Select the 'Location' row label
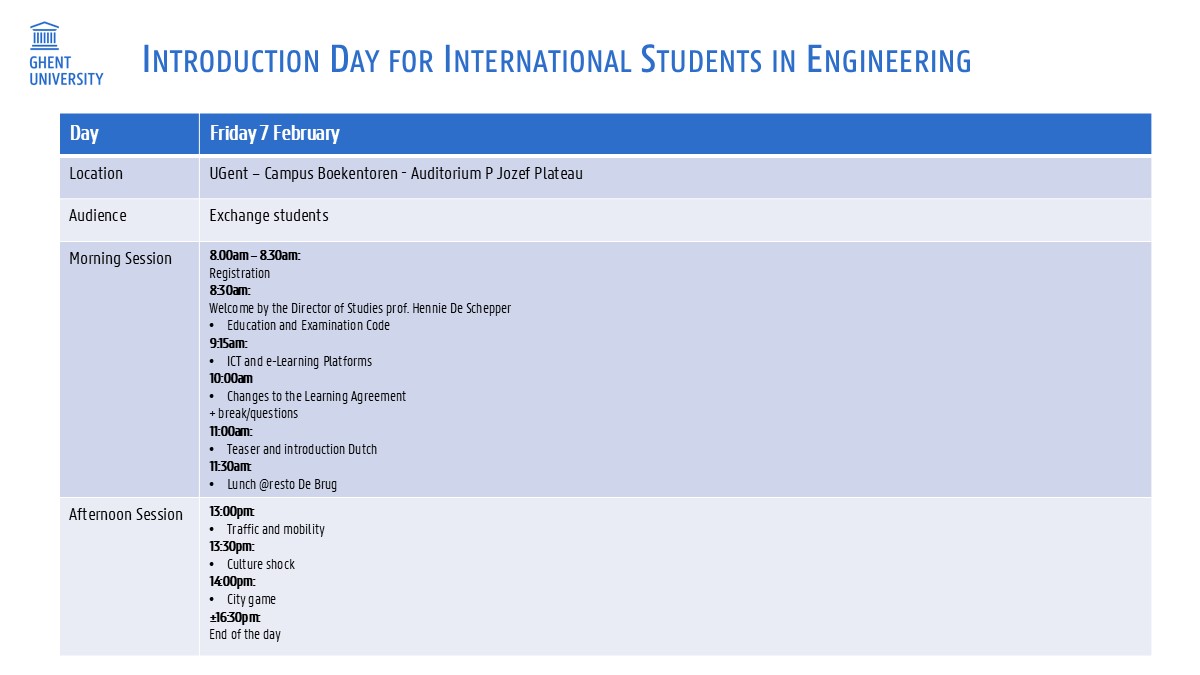The width and height of the screenshot is (1200, 675). (96, 174)
